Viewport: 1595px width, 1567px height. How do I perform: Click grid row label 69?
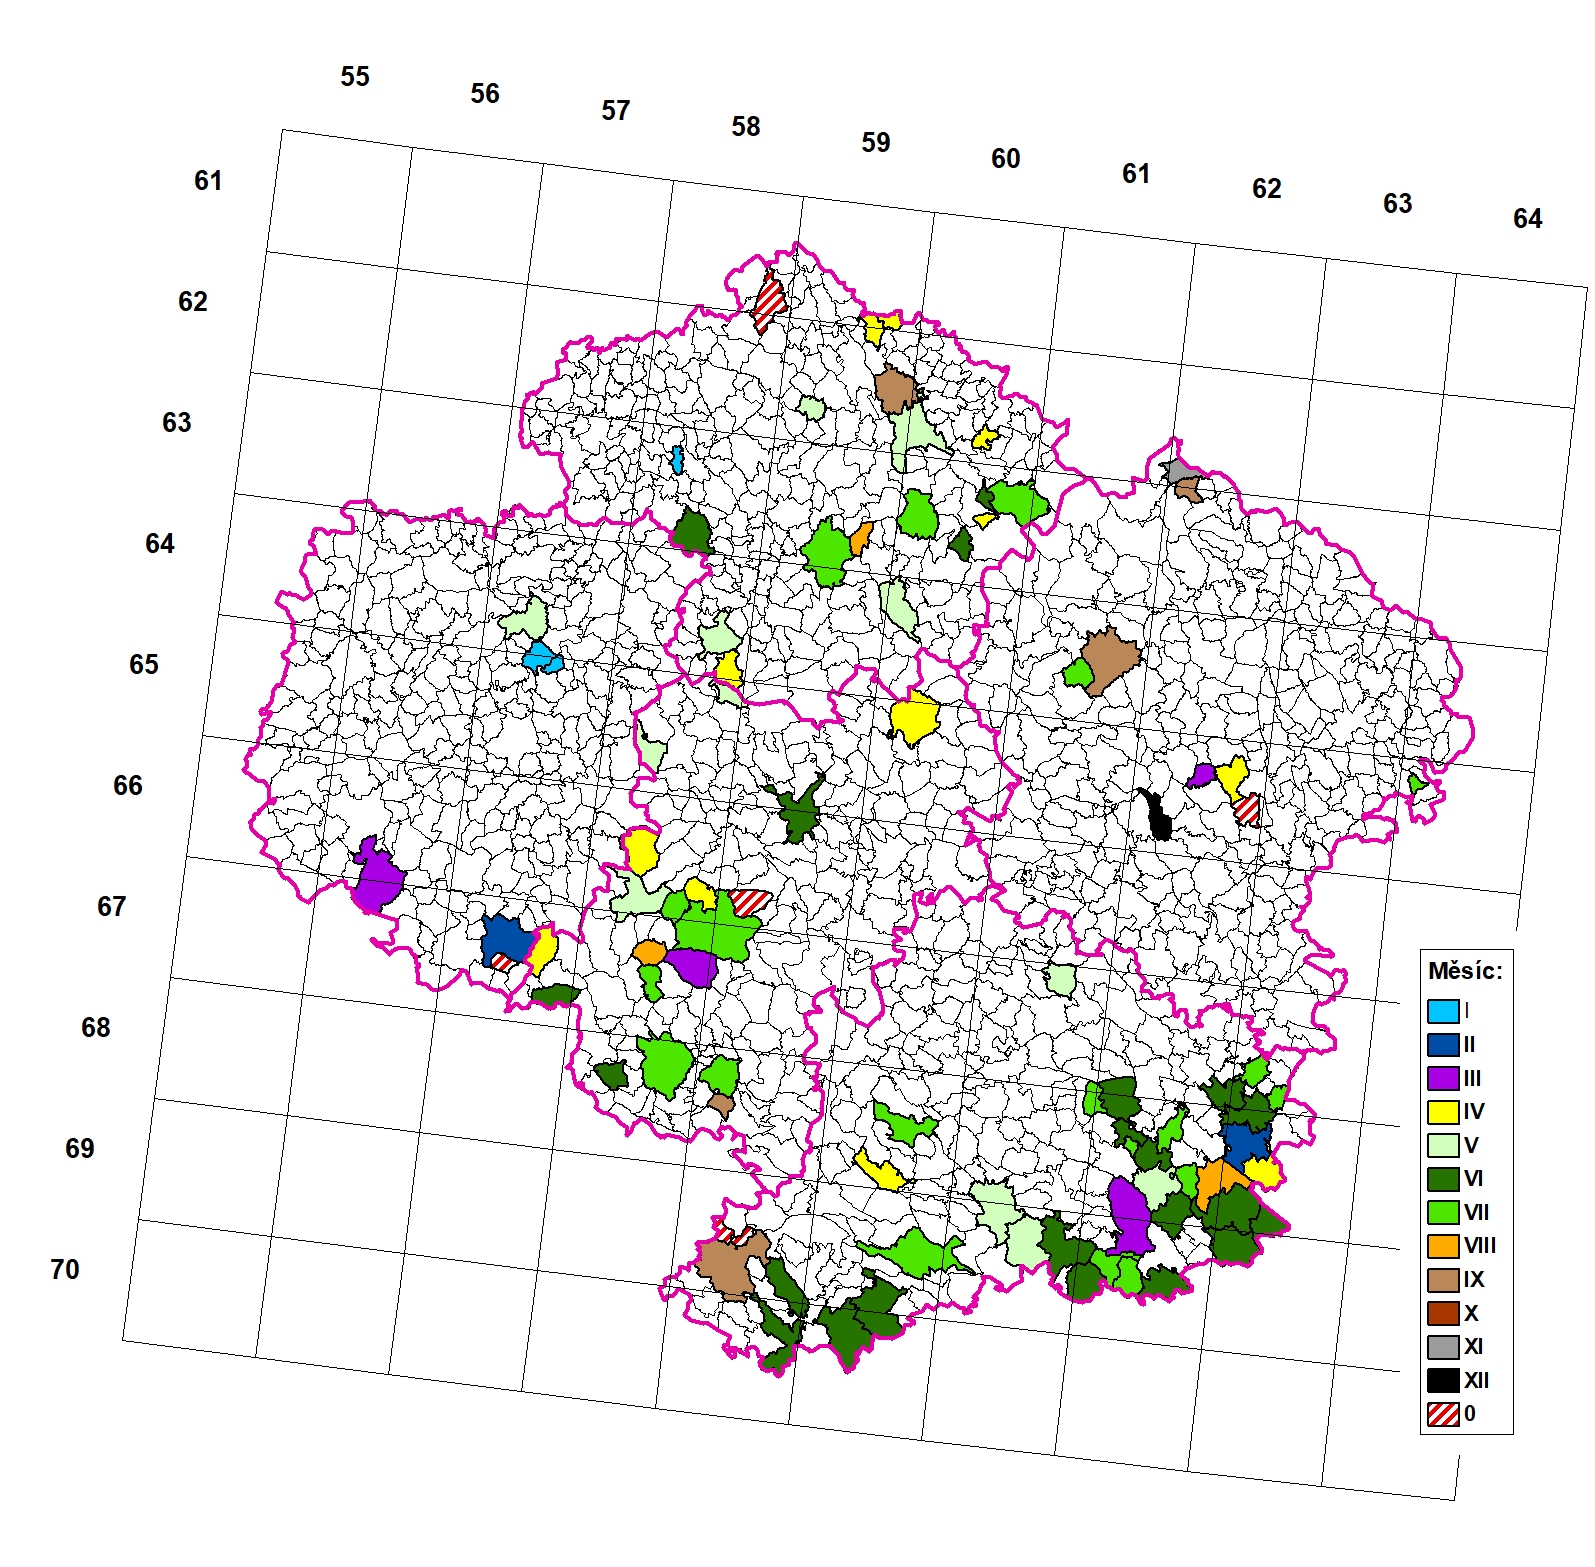[80, 1149]
